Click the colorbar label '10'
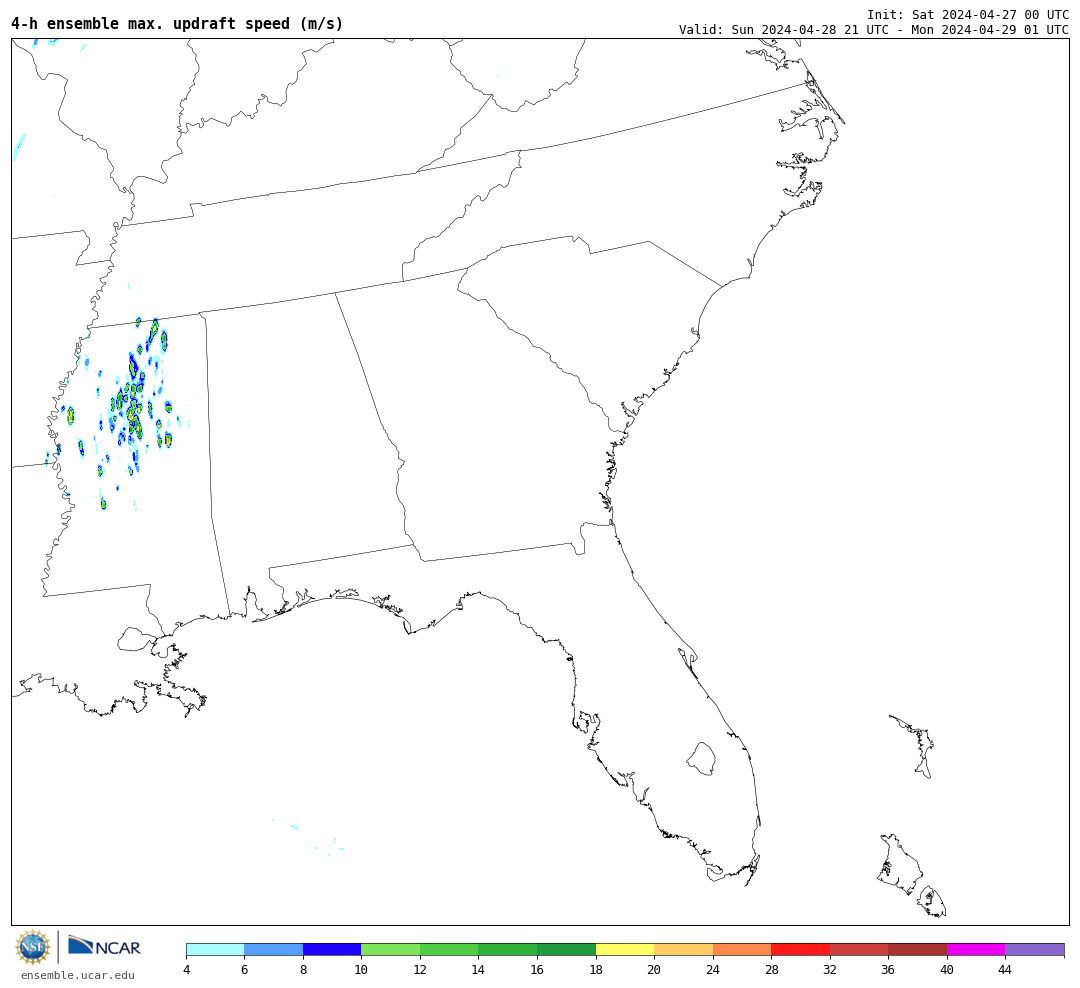1080x988 pixels. tap(361, 969)
